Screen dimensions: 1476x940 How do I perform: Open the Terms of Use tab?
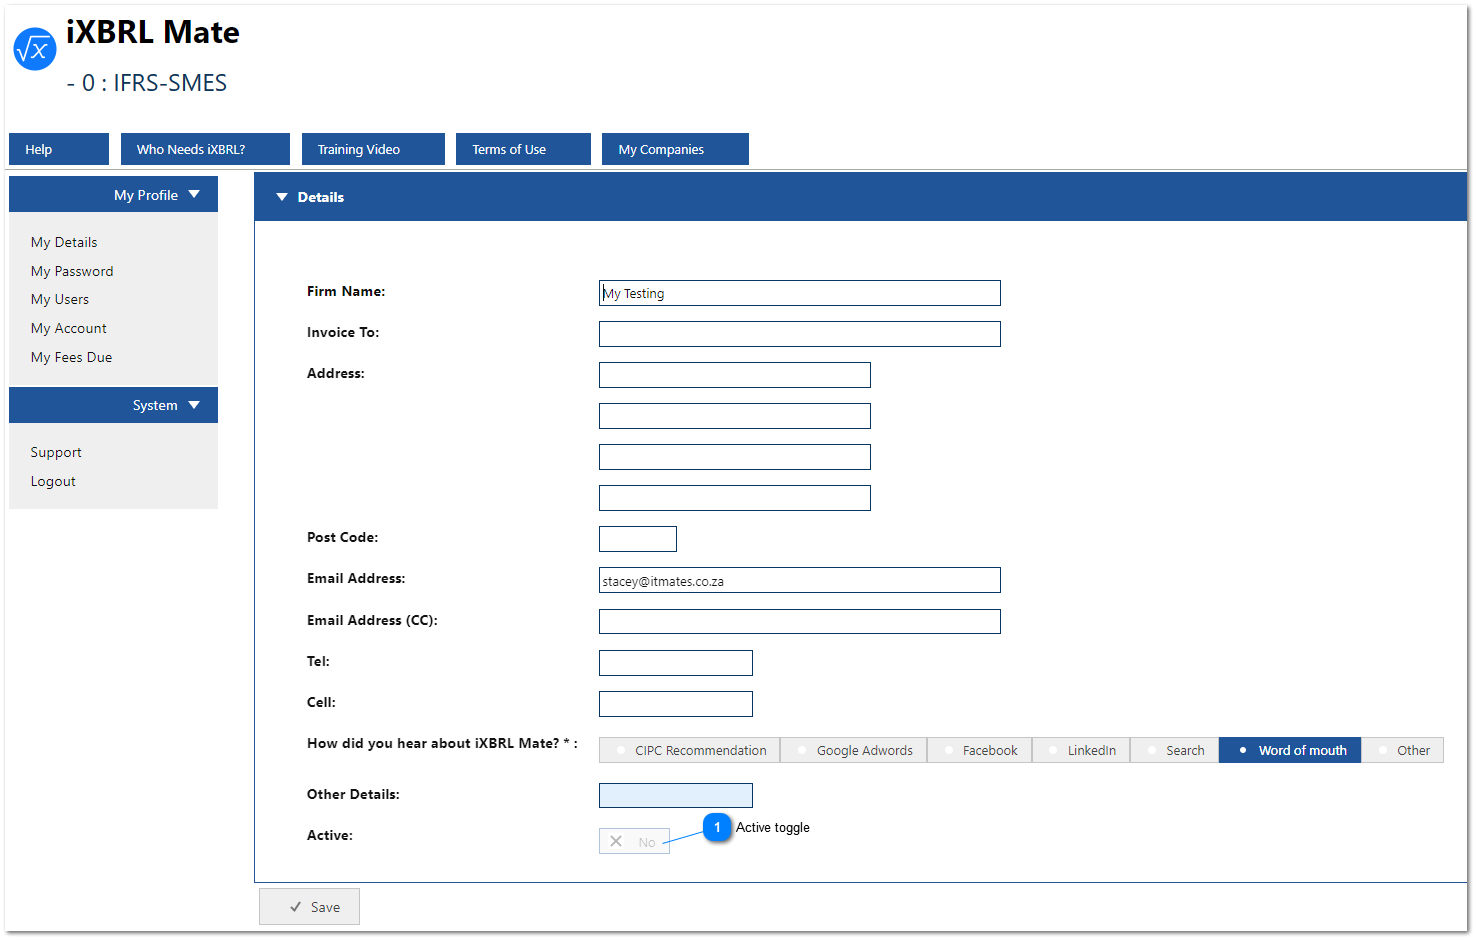523,149
